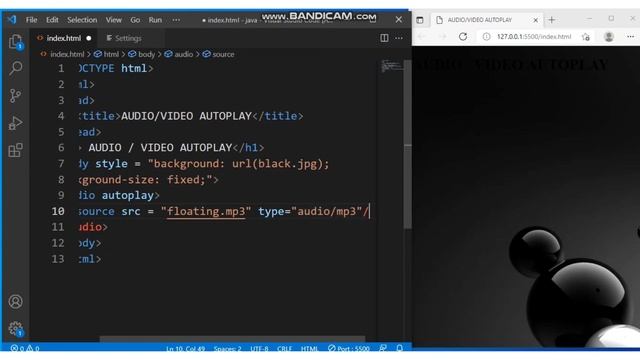Open the Run menu
Image resolution: width=640 pixels, height=360 pixels.
tap(155, 20)
